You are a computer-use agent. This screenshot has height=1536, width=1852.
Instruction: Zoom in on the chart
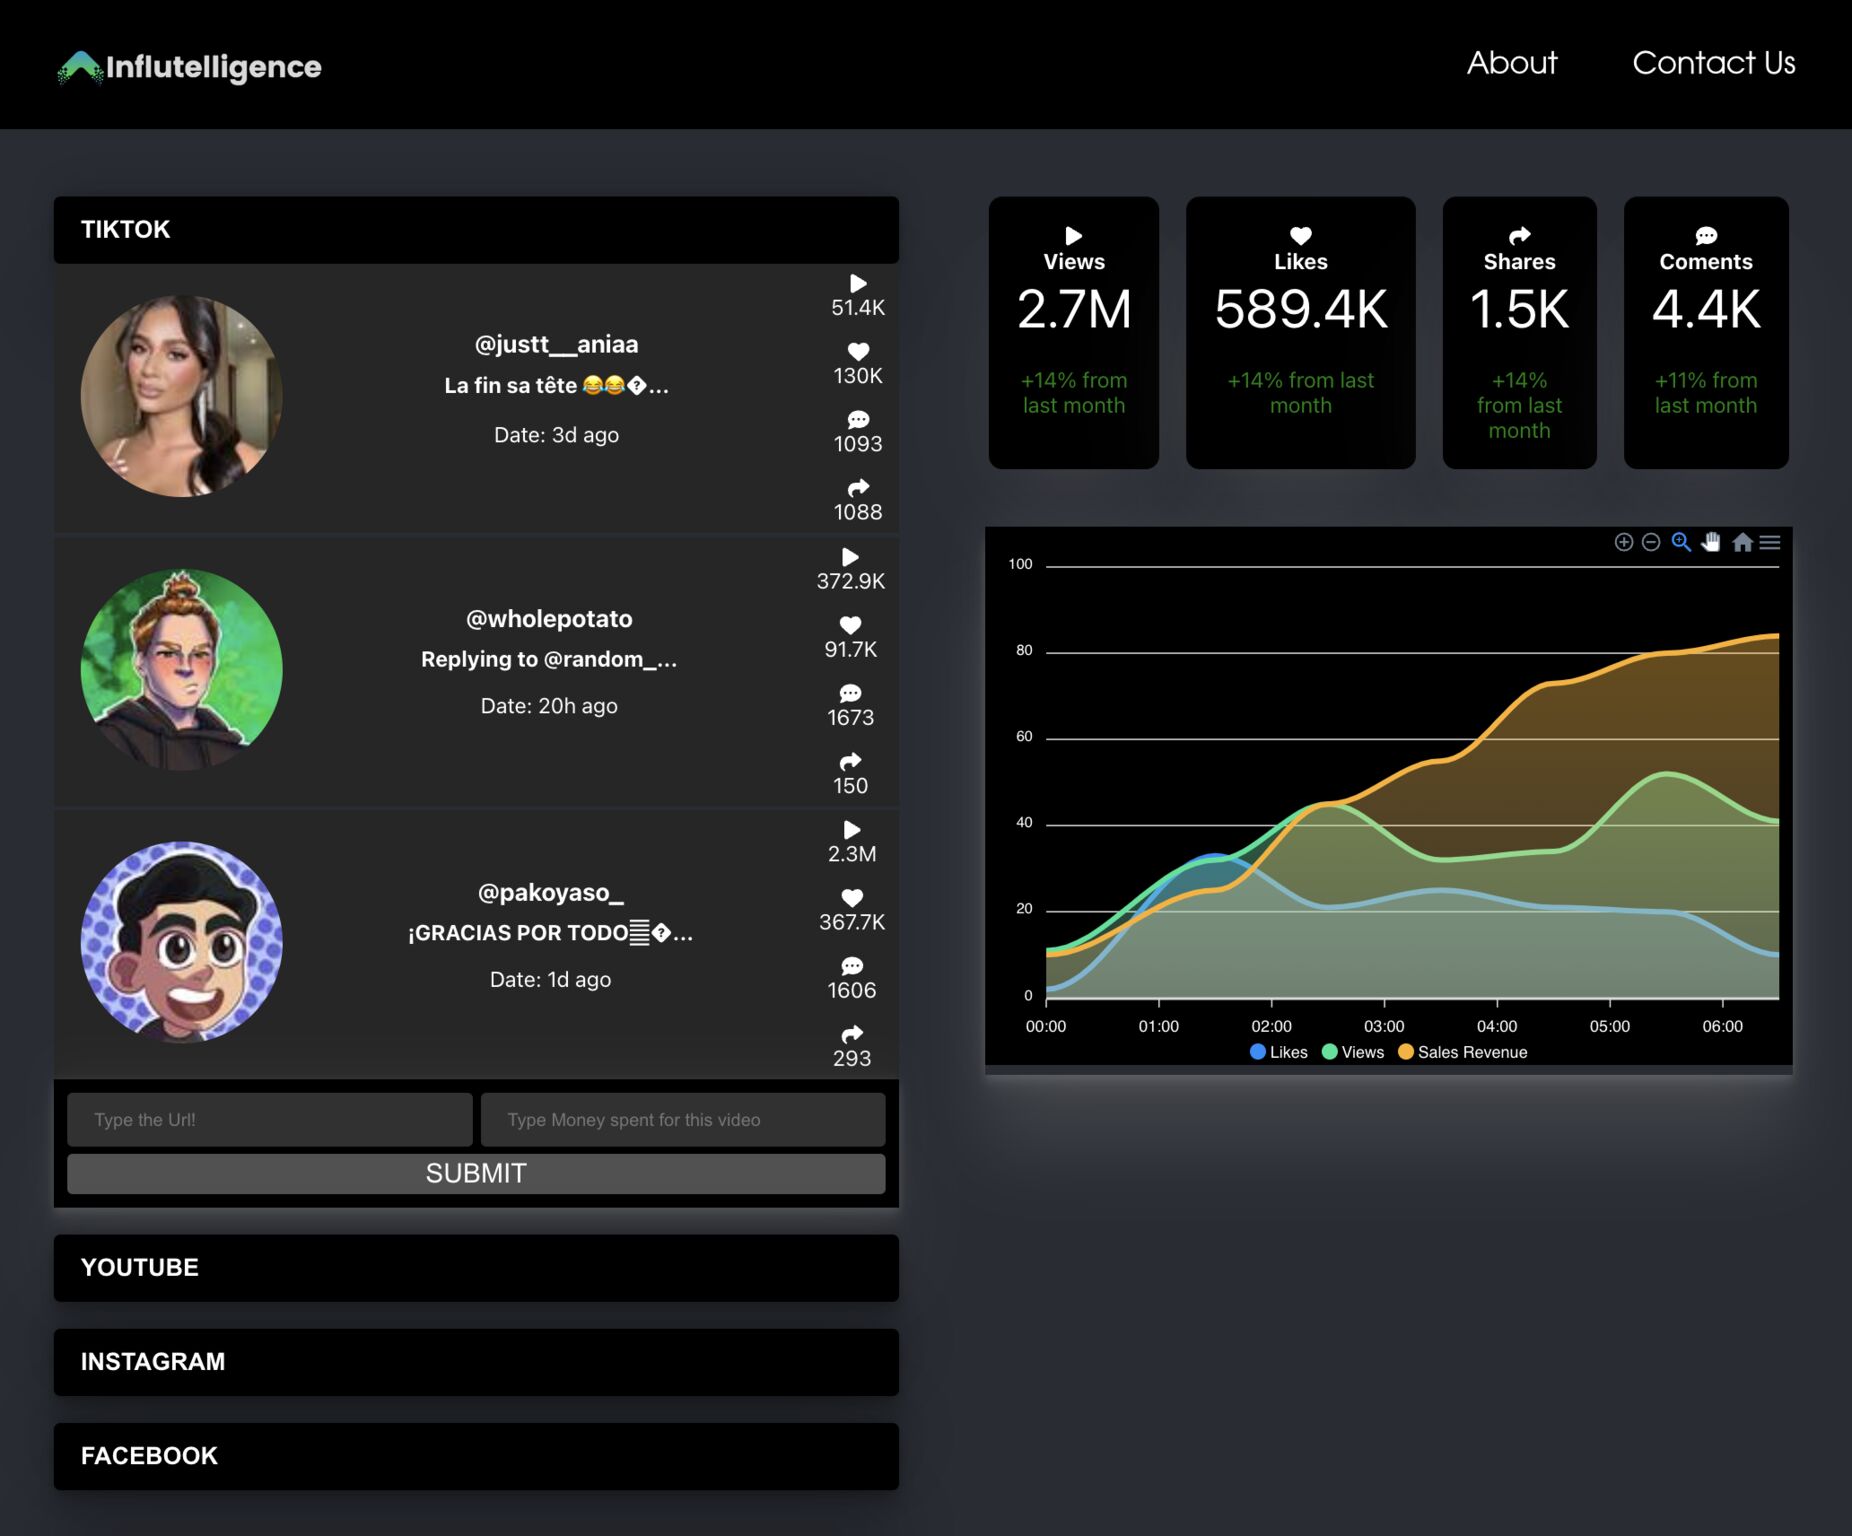point(1624,542)
